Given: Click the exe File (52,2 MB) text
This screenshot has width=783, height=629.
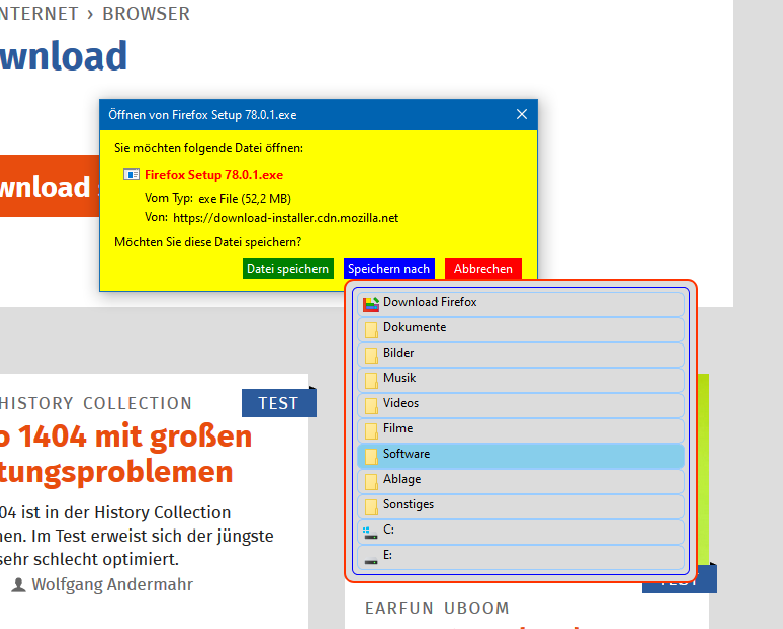Looking at the screenshot, I should pyautogui.click(x=245, y=199).
